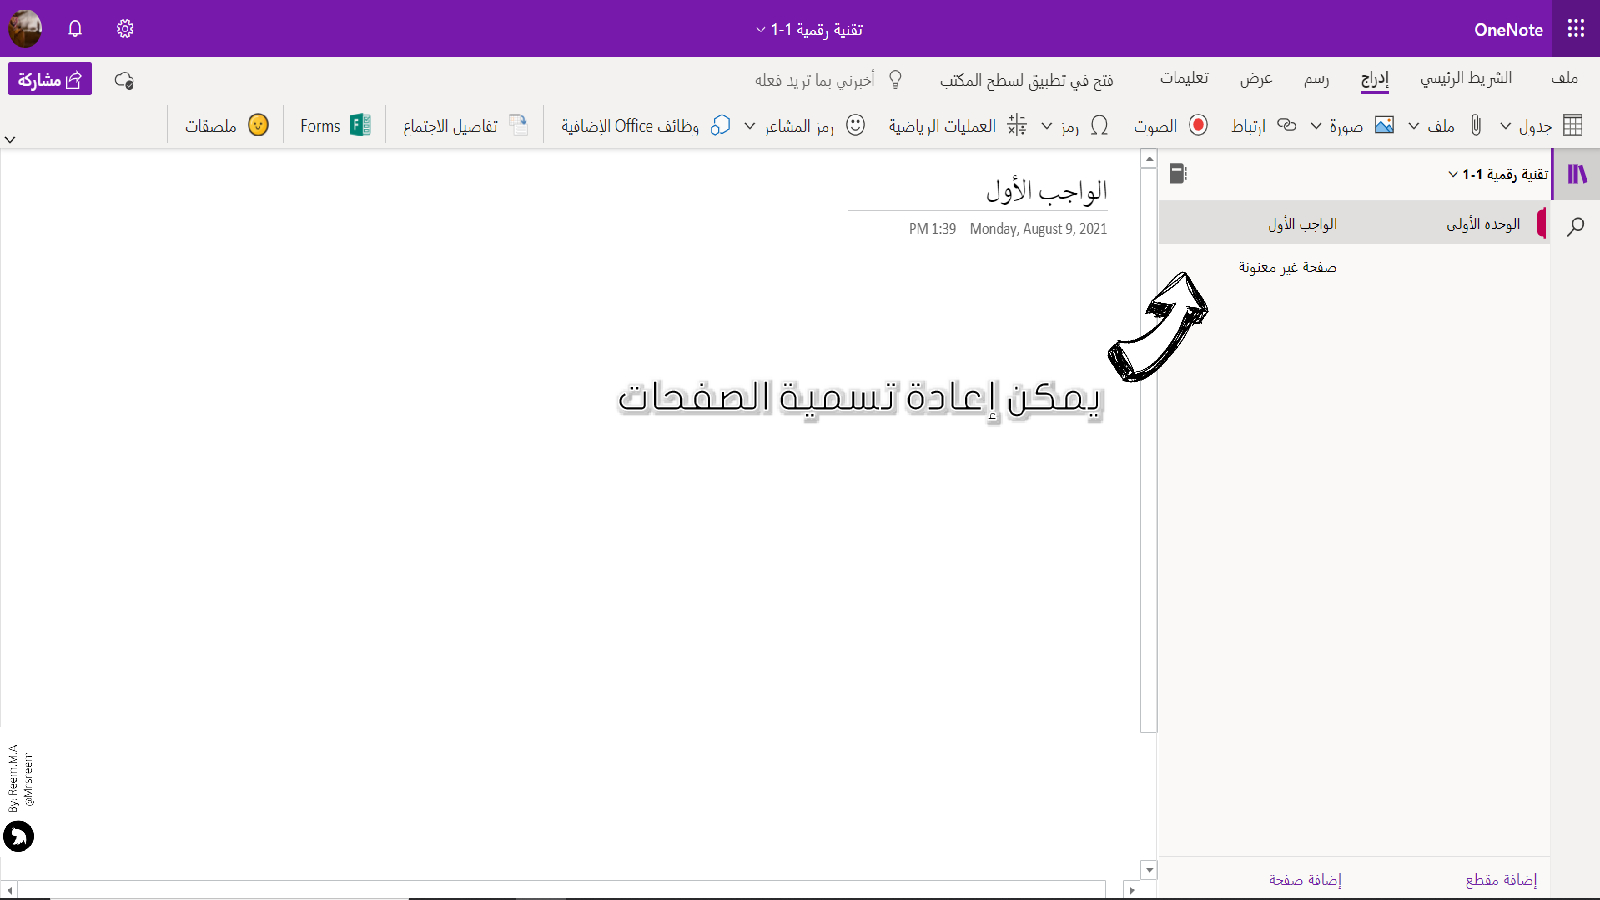The width and height of the screenshot is (1600, 900).
Task: Click the Share (مشاركة) button
Action: click(50, 80)
